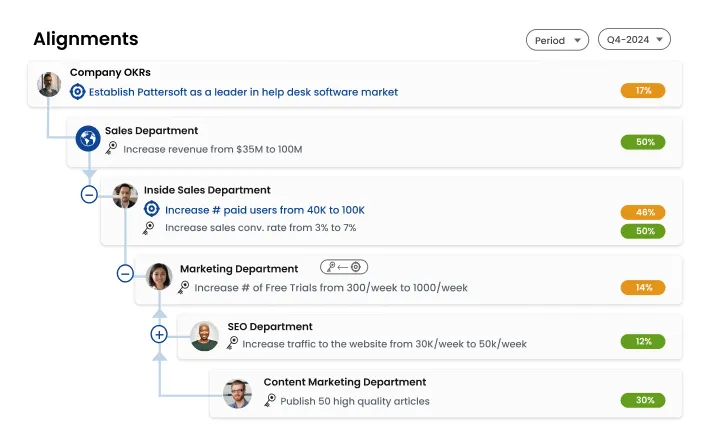Open Increase # paid users objective link
Viewport: 710px width, 445px height.
point(265,210)
